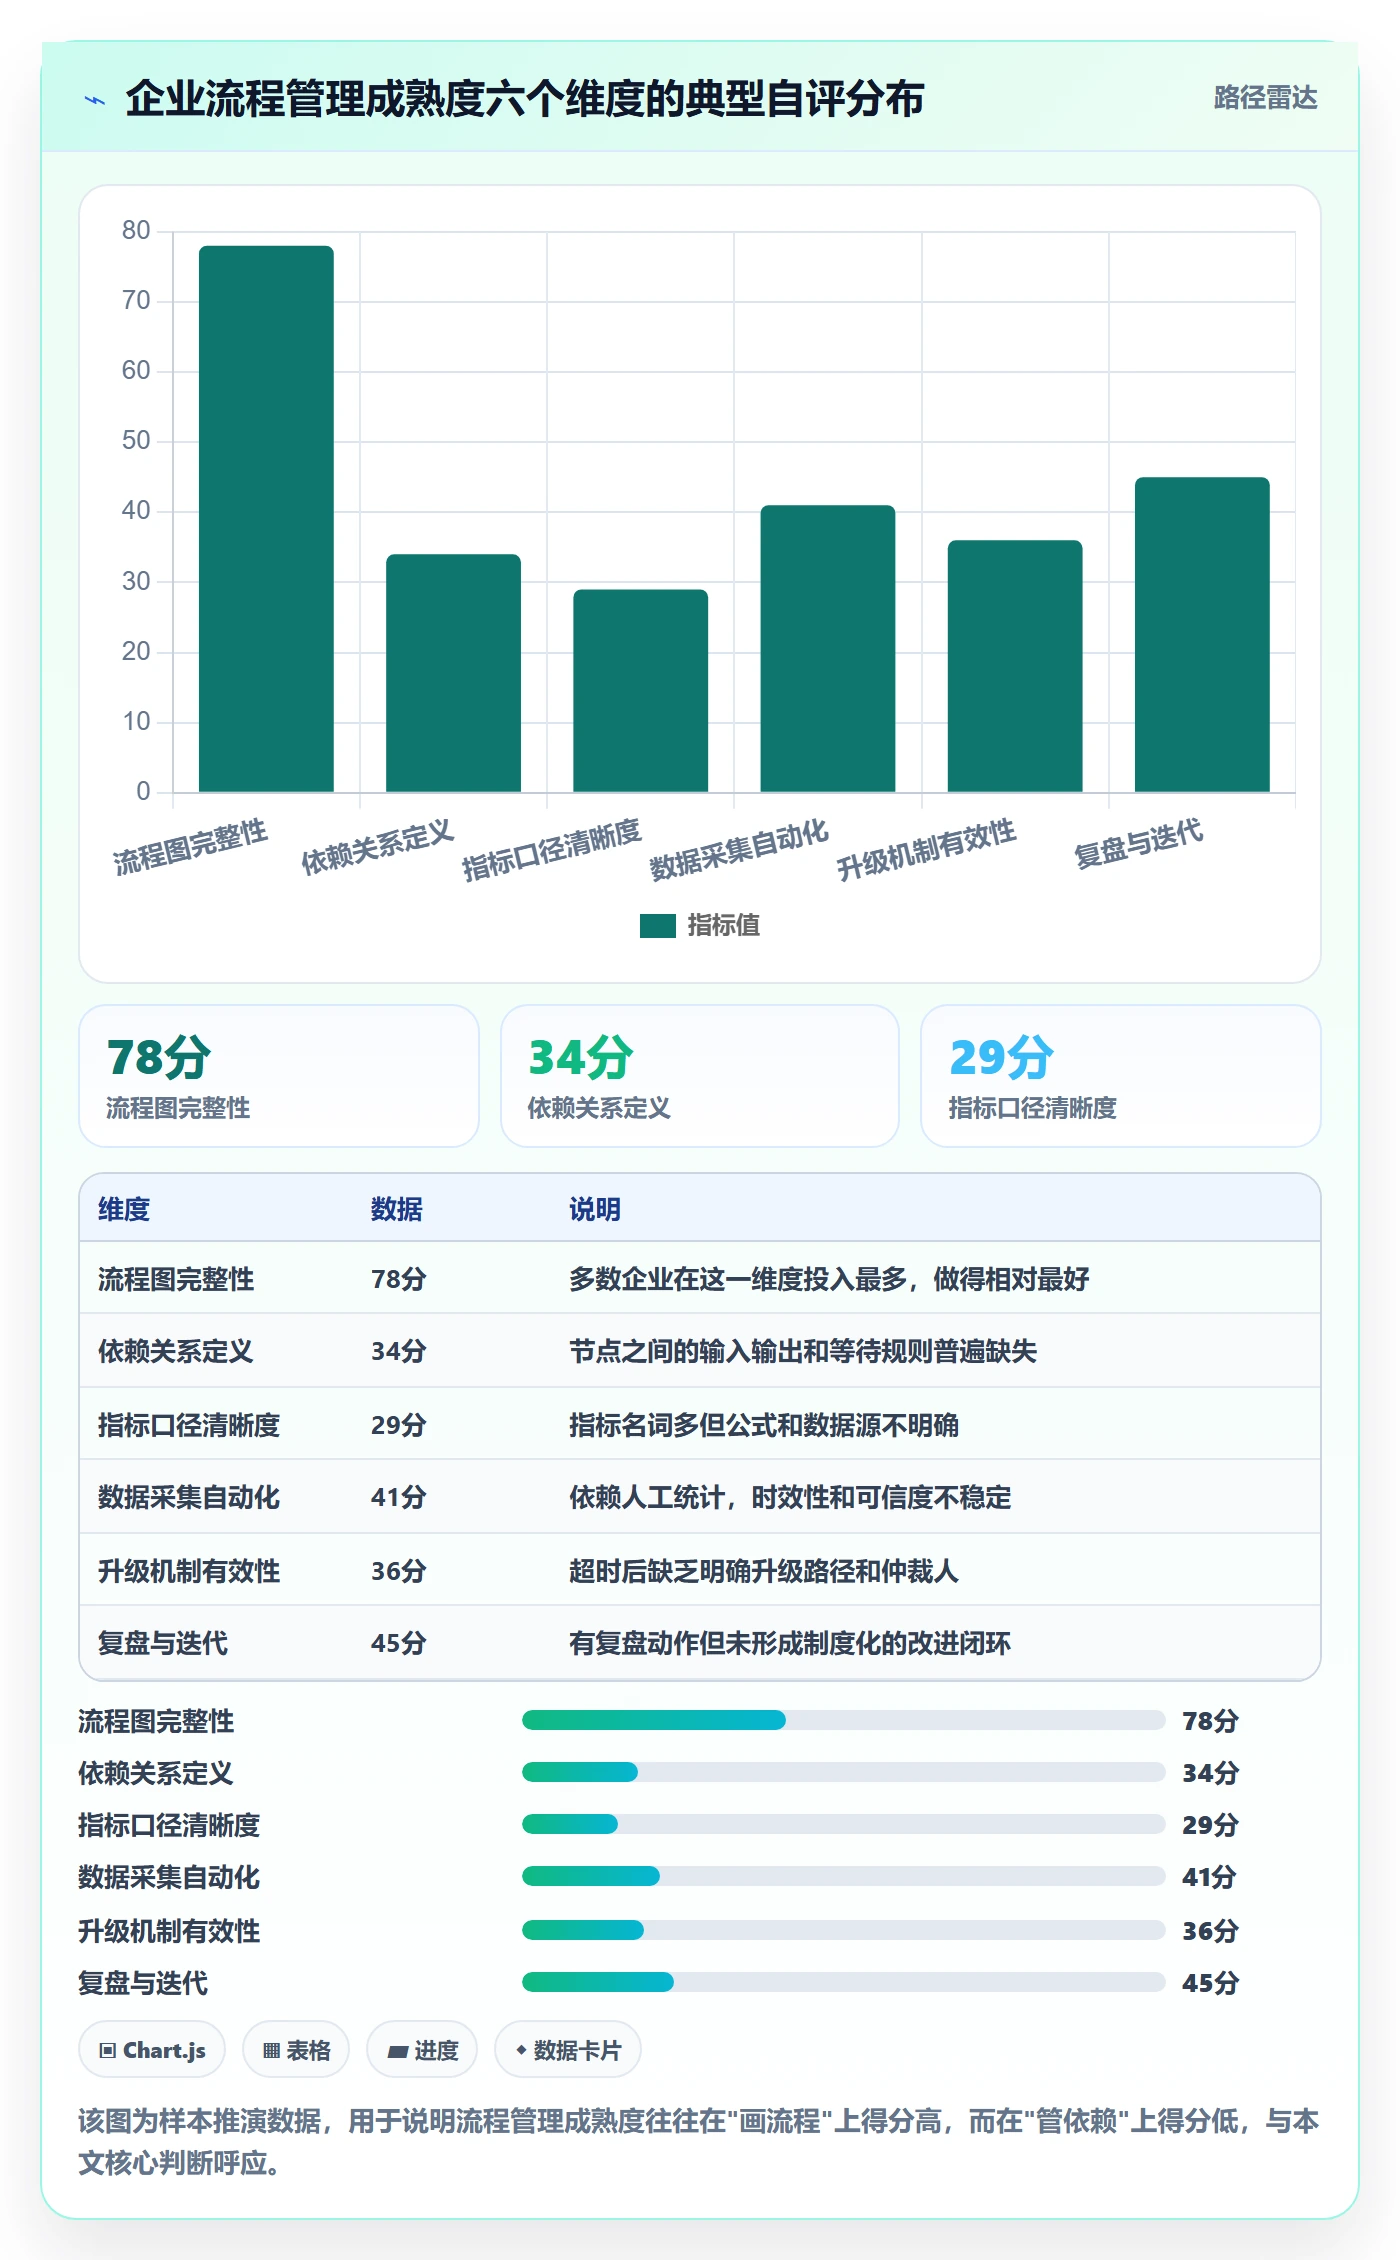Viewport: 1400px width, 2260px height.
Task: Select the text 超时后缺乏明确升级路径和仲裁人
Action: point(764,1571)
